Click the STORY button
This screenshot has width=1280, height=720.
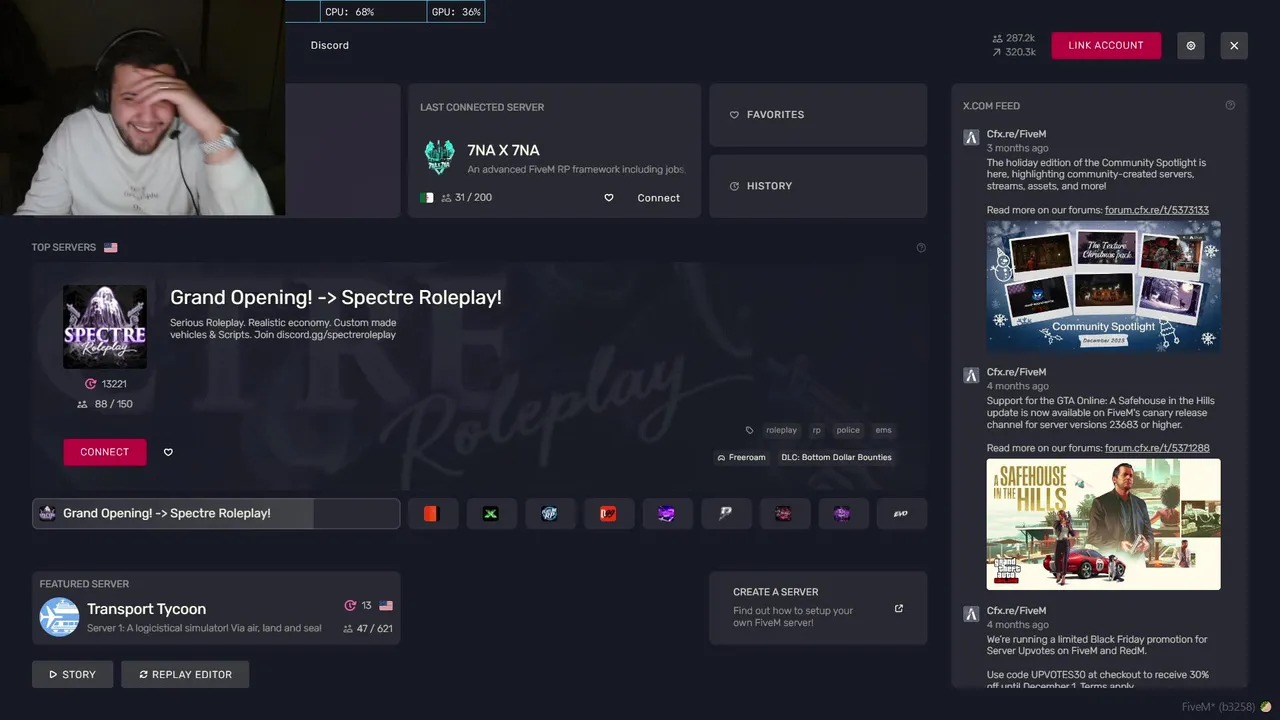click(x=72, y=674)
